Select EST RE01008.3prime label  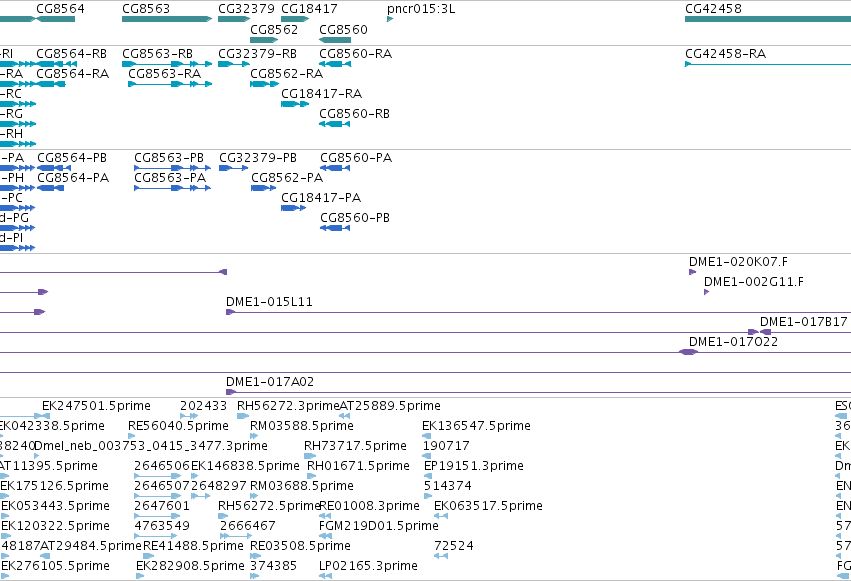coord(369,506)
